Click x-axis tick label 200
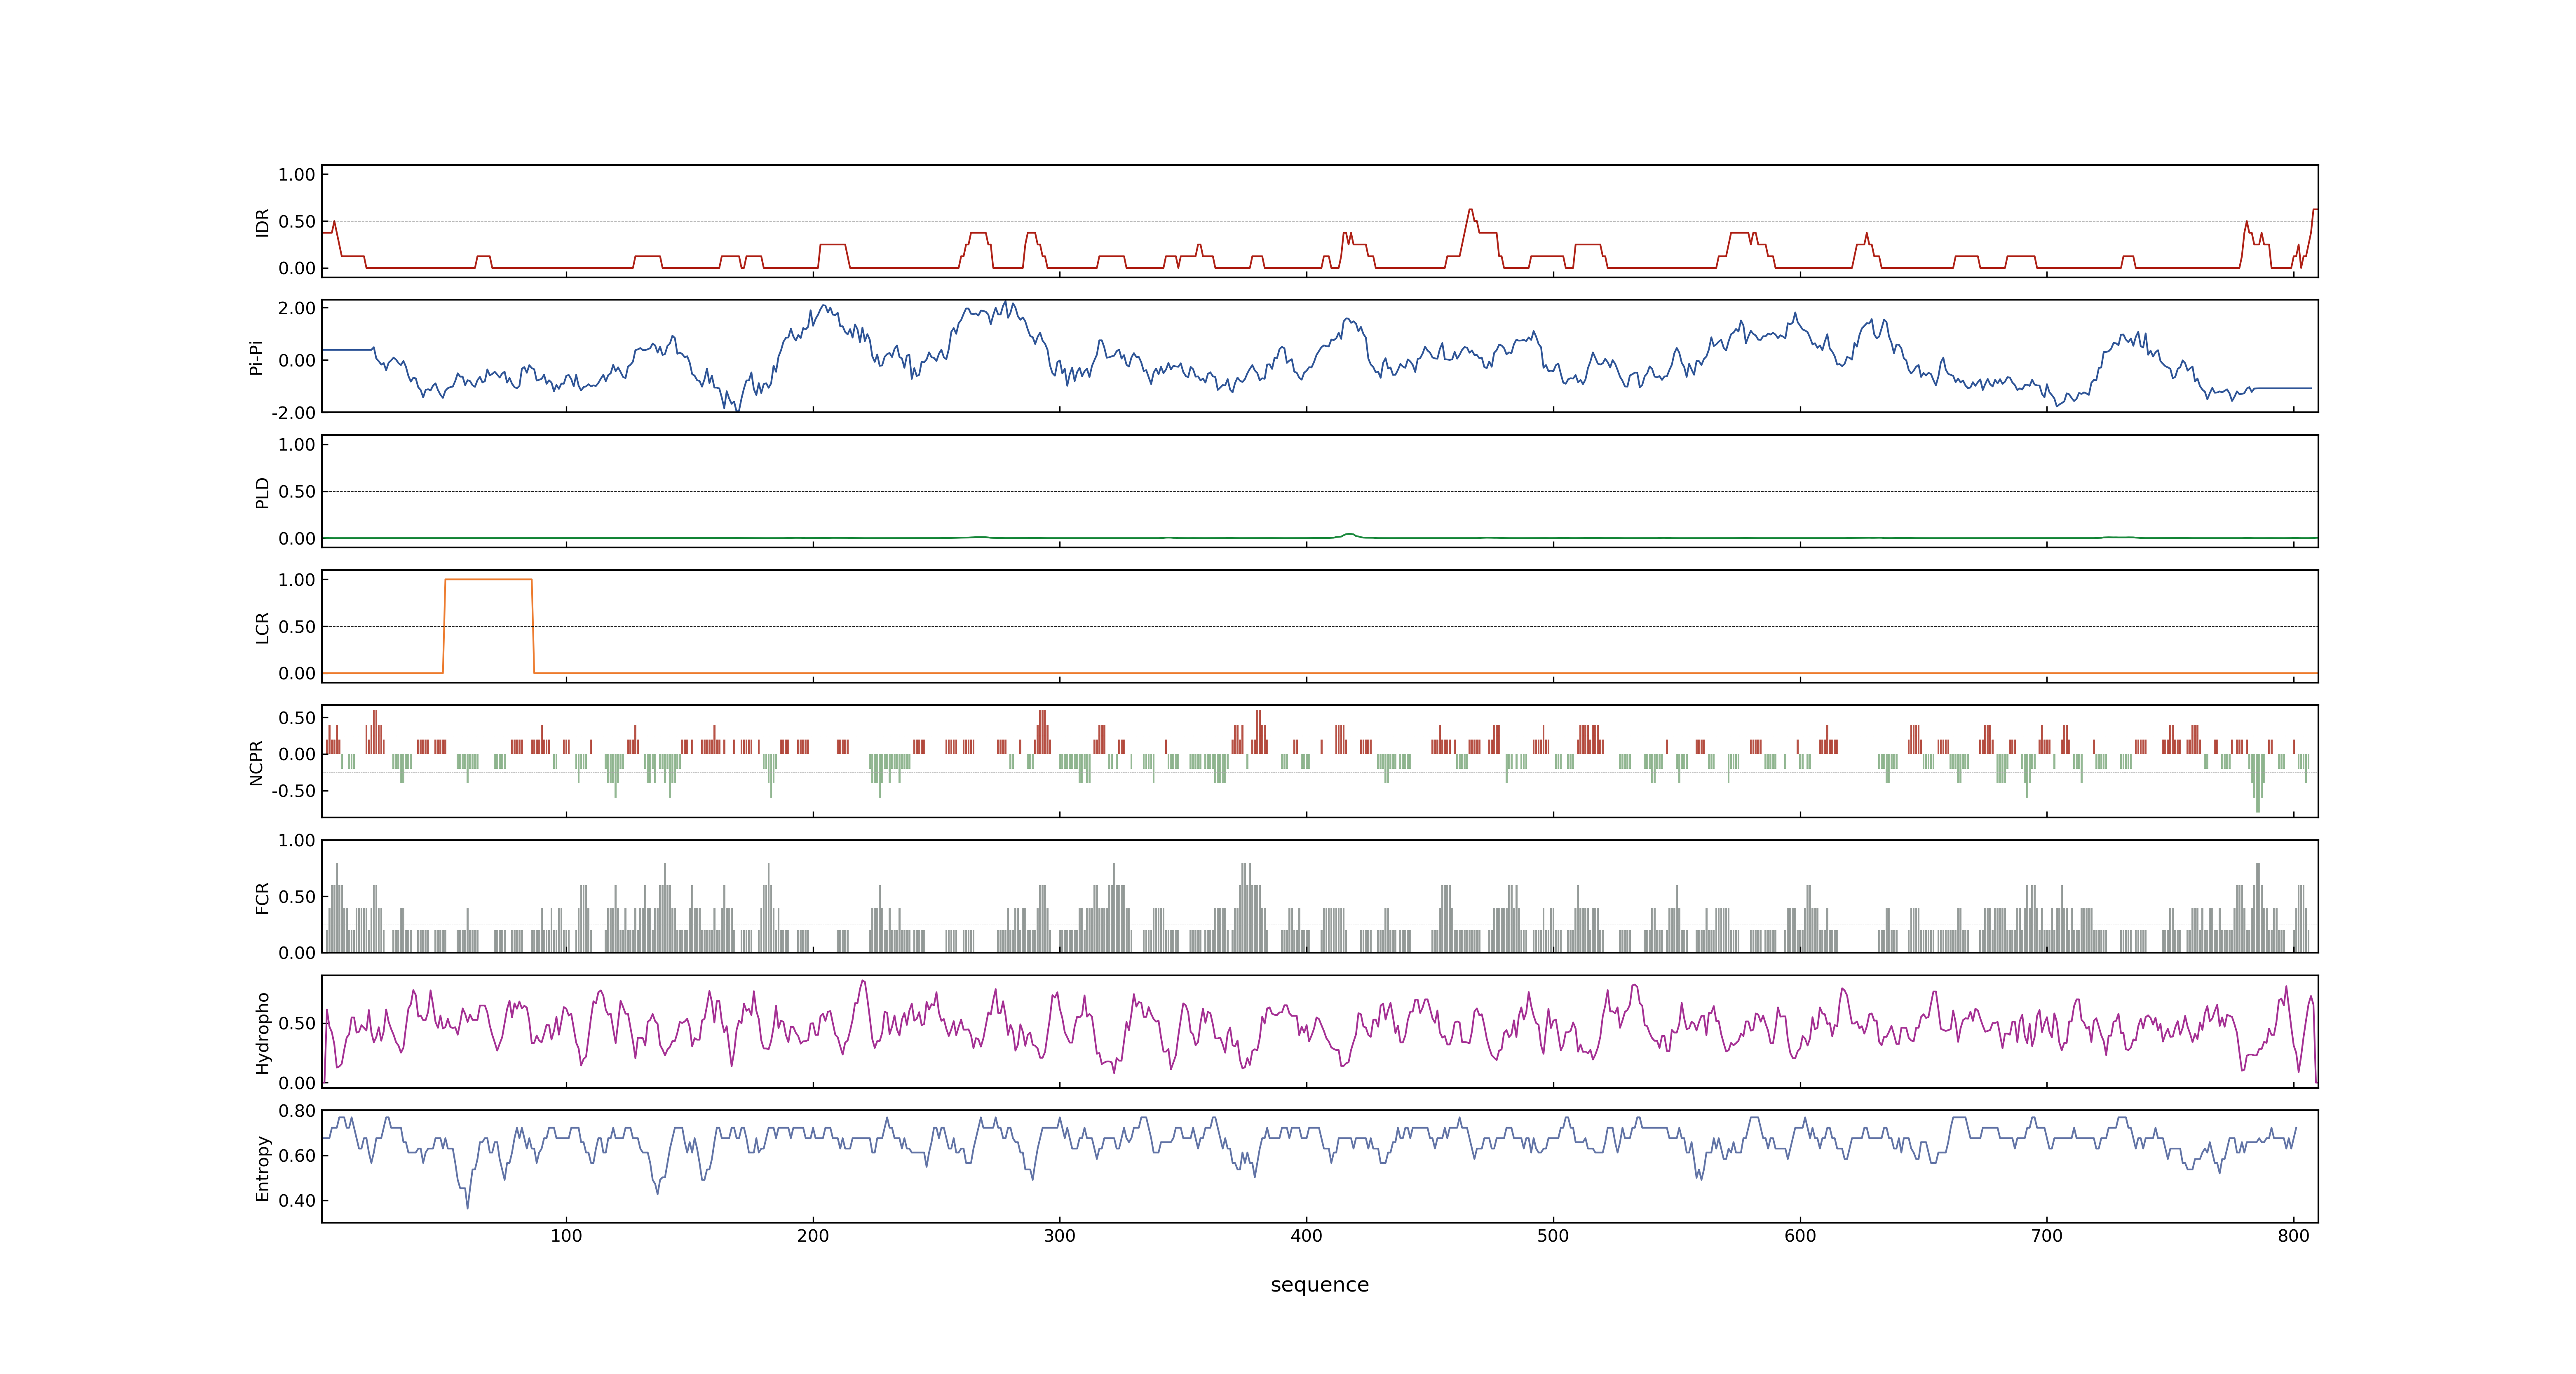 click(x=813, y=1236)
